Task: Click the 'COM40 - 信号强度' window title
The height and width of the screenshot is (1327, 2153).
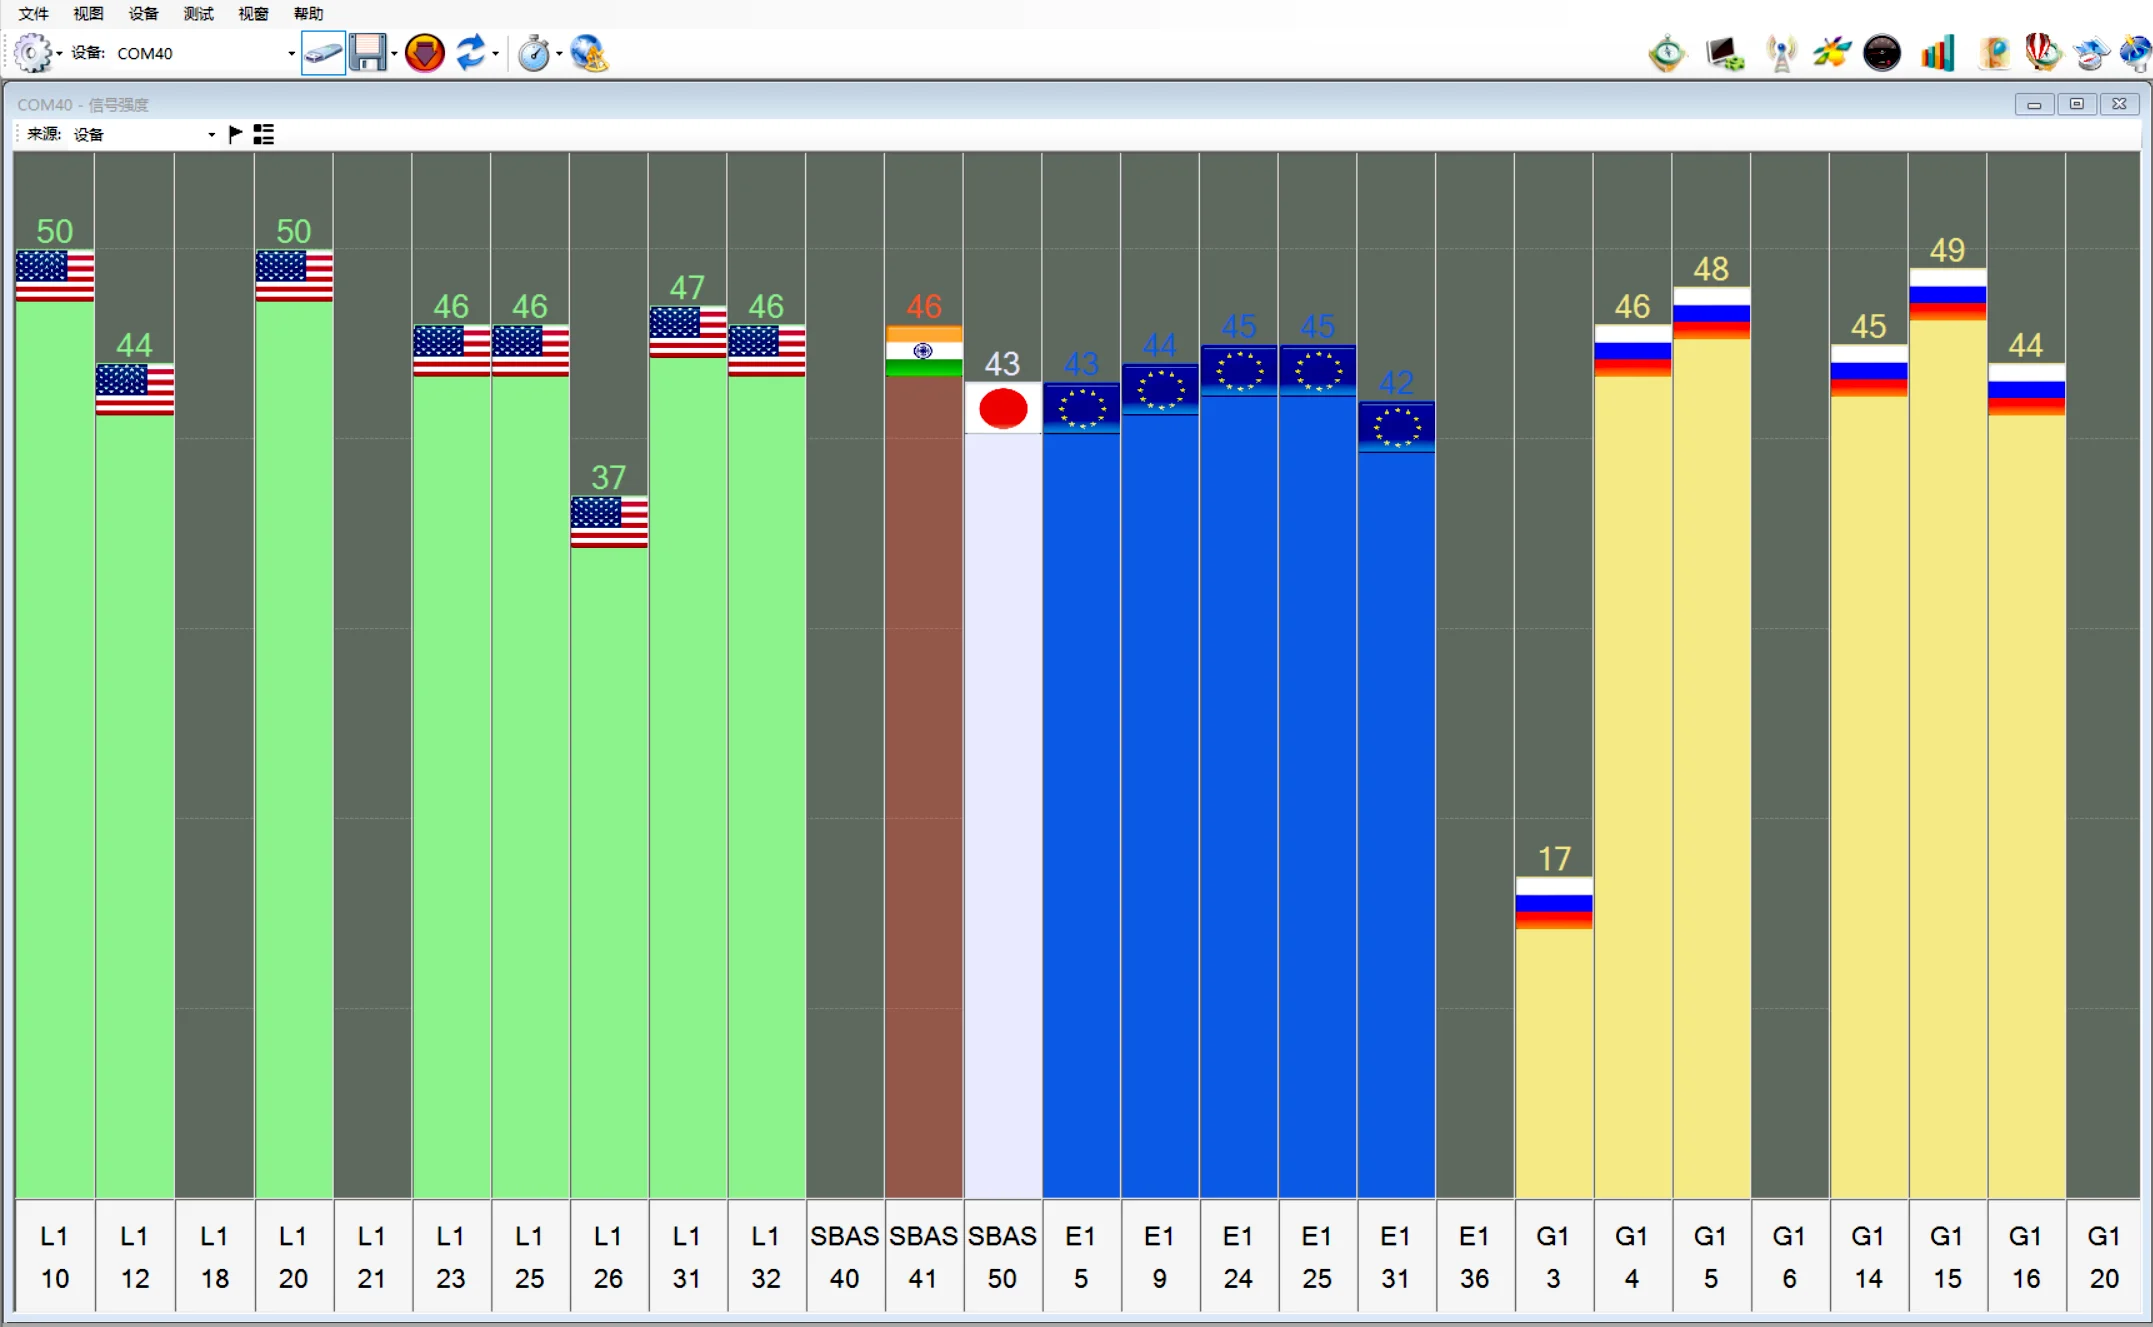Action: click(83, 104)
